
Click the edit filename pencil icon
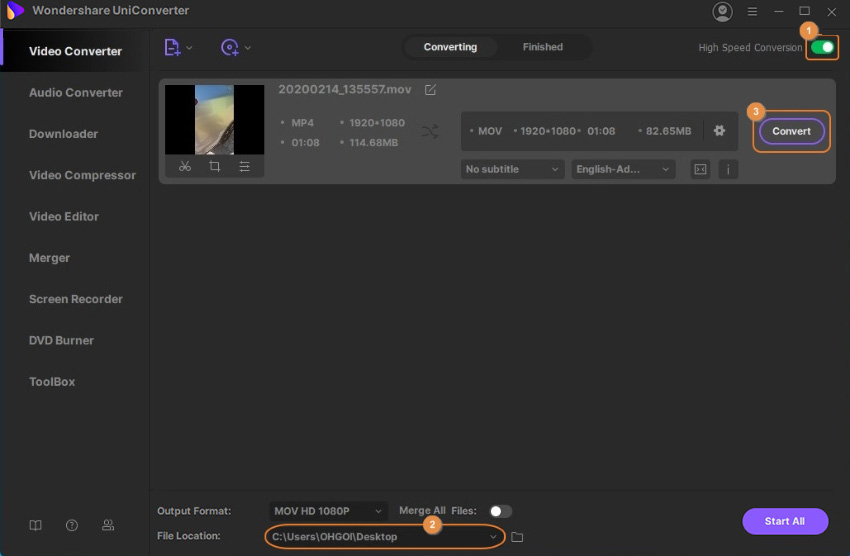[x=430, y=90]
